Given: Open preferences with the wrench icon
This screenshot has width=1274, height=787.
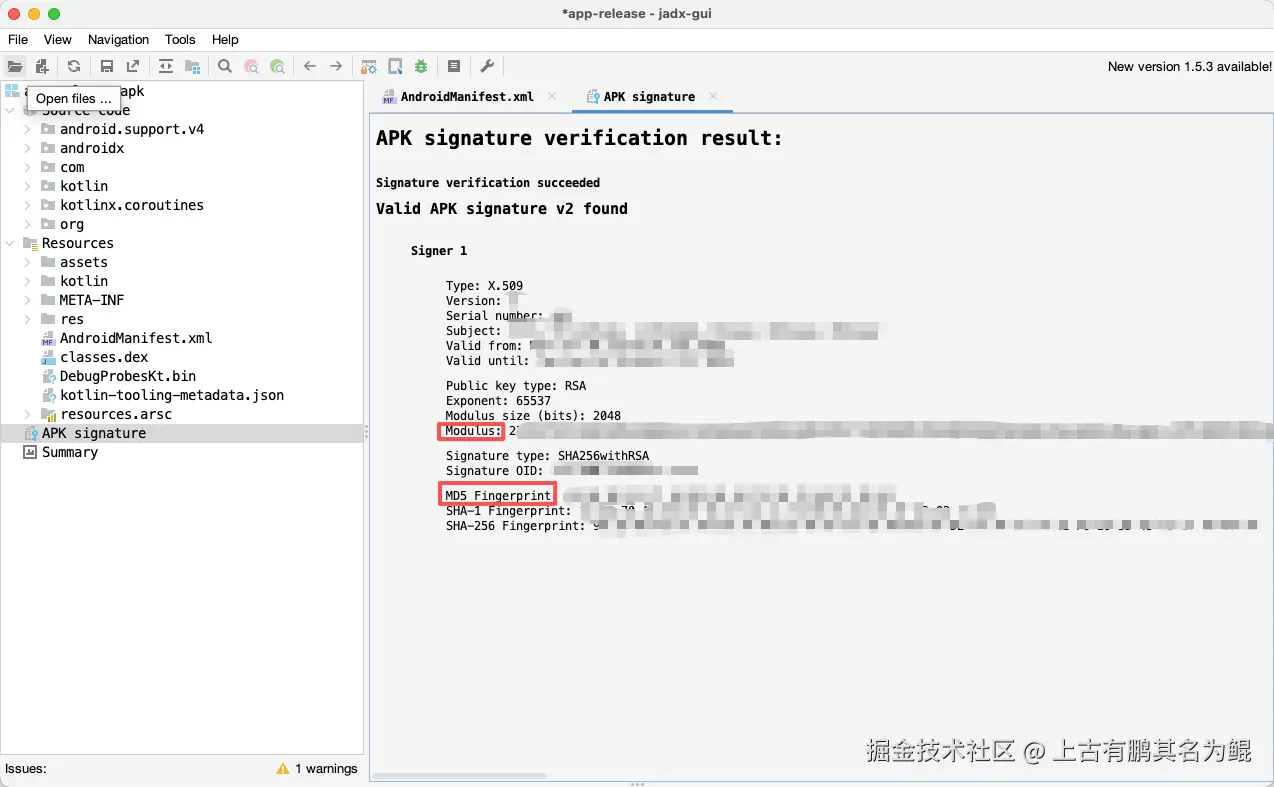Looking at the screenshot, I should pos(487,66).
